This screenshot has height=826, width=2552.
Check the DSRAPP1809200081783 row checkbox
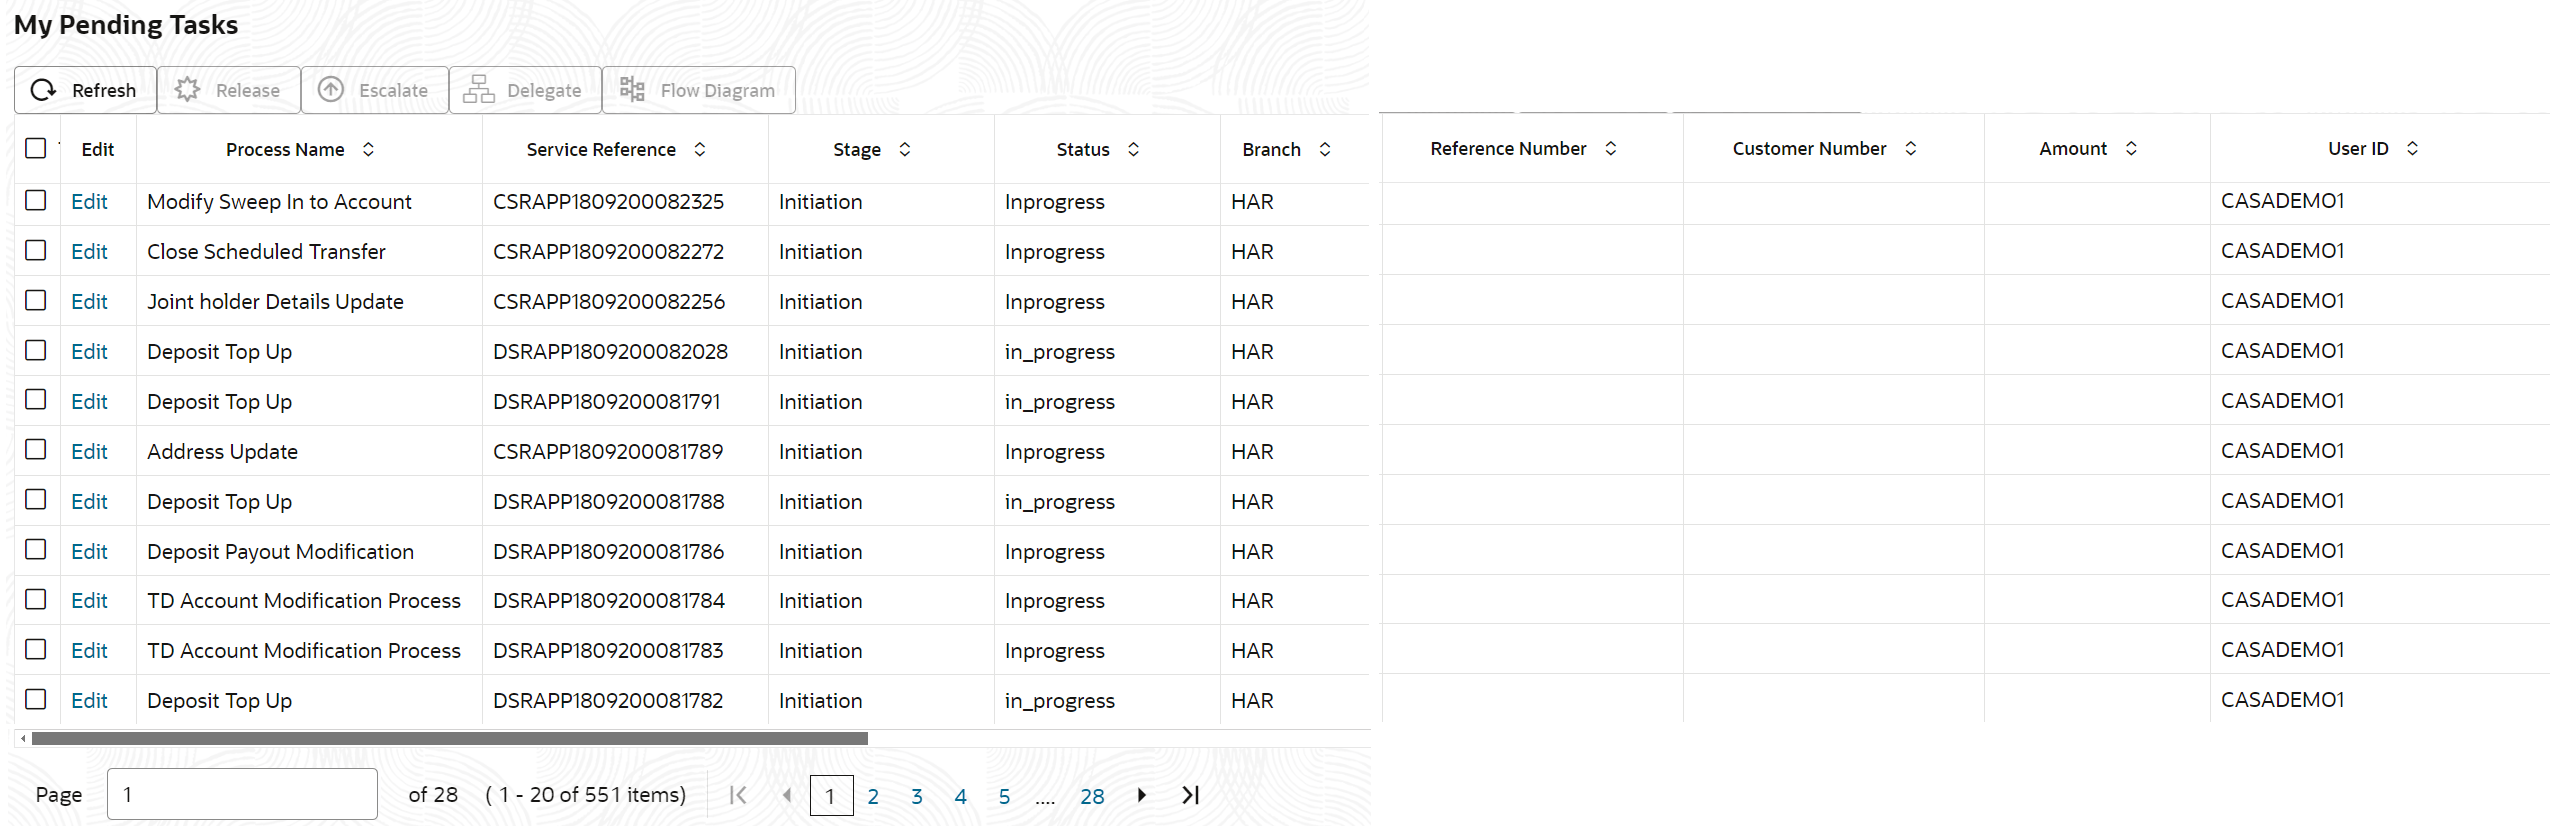tap(36, 649)
